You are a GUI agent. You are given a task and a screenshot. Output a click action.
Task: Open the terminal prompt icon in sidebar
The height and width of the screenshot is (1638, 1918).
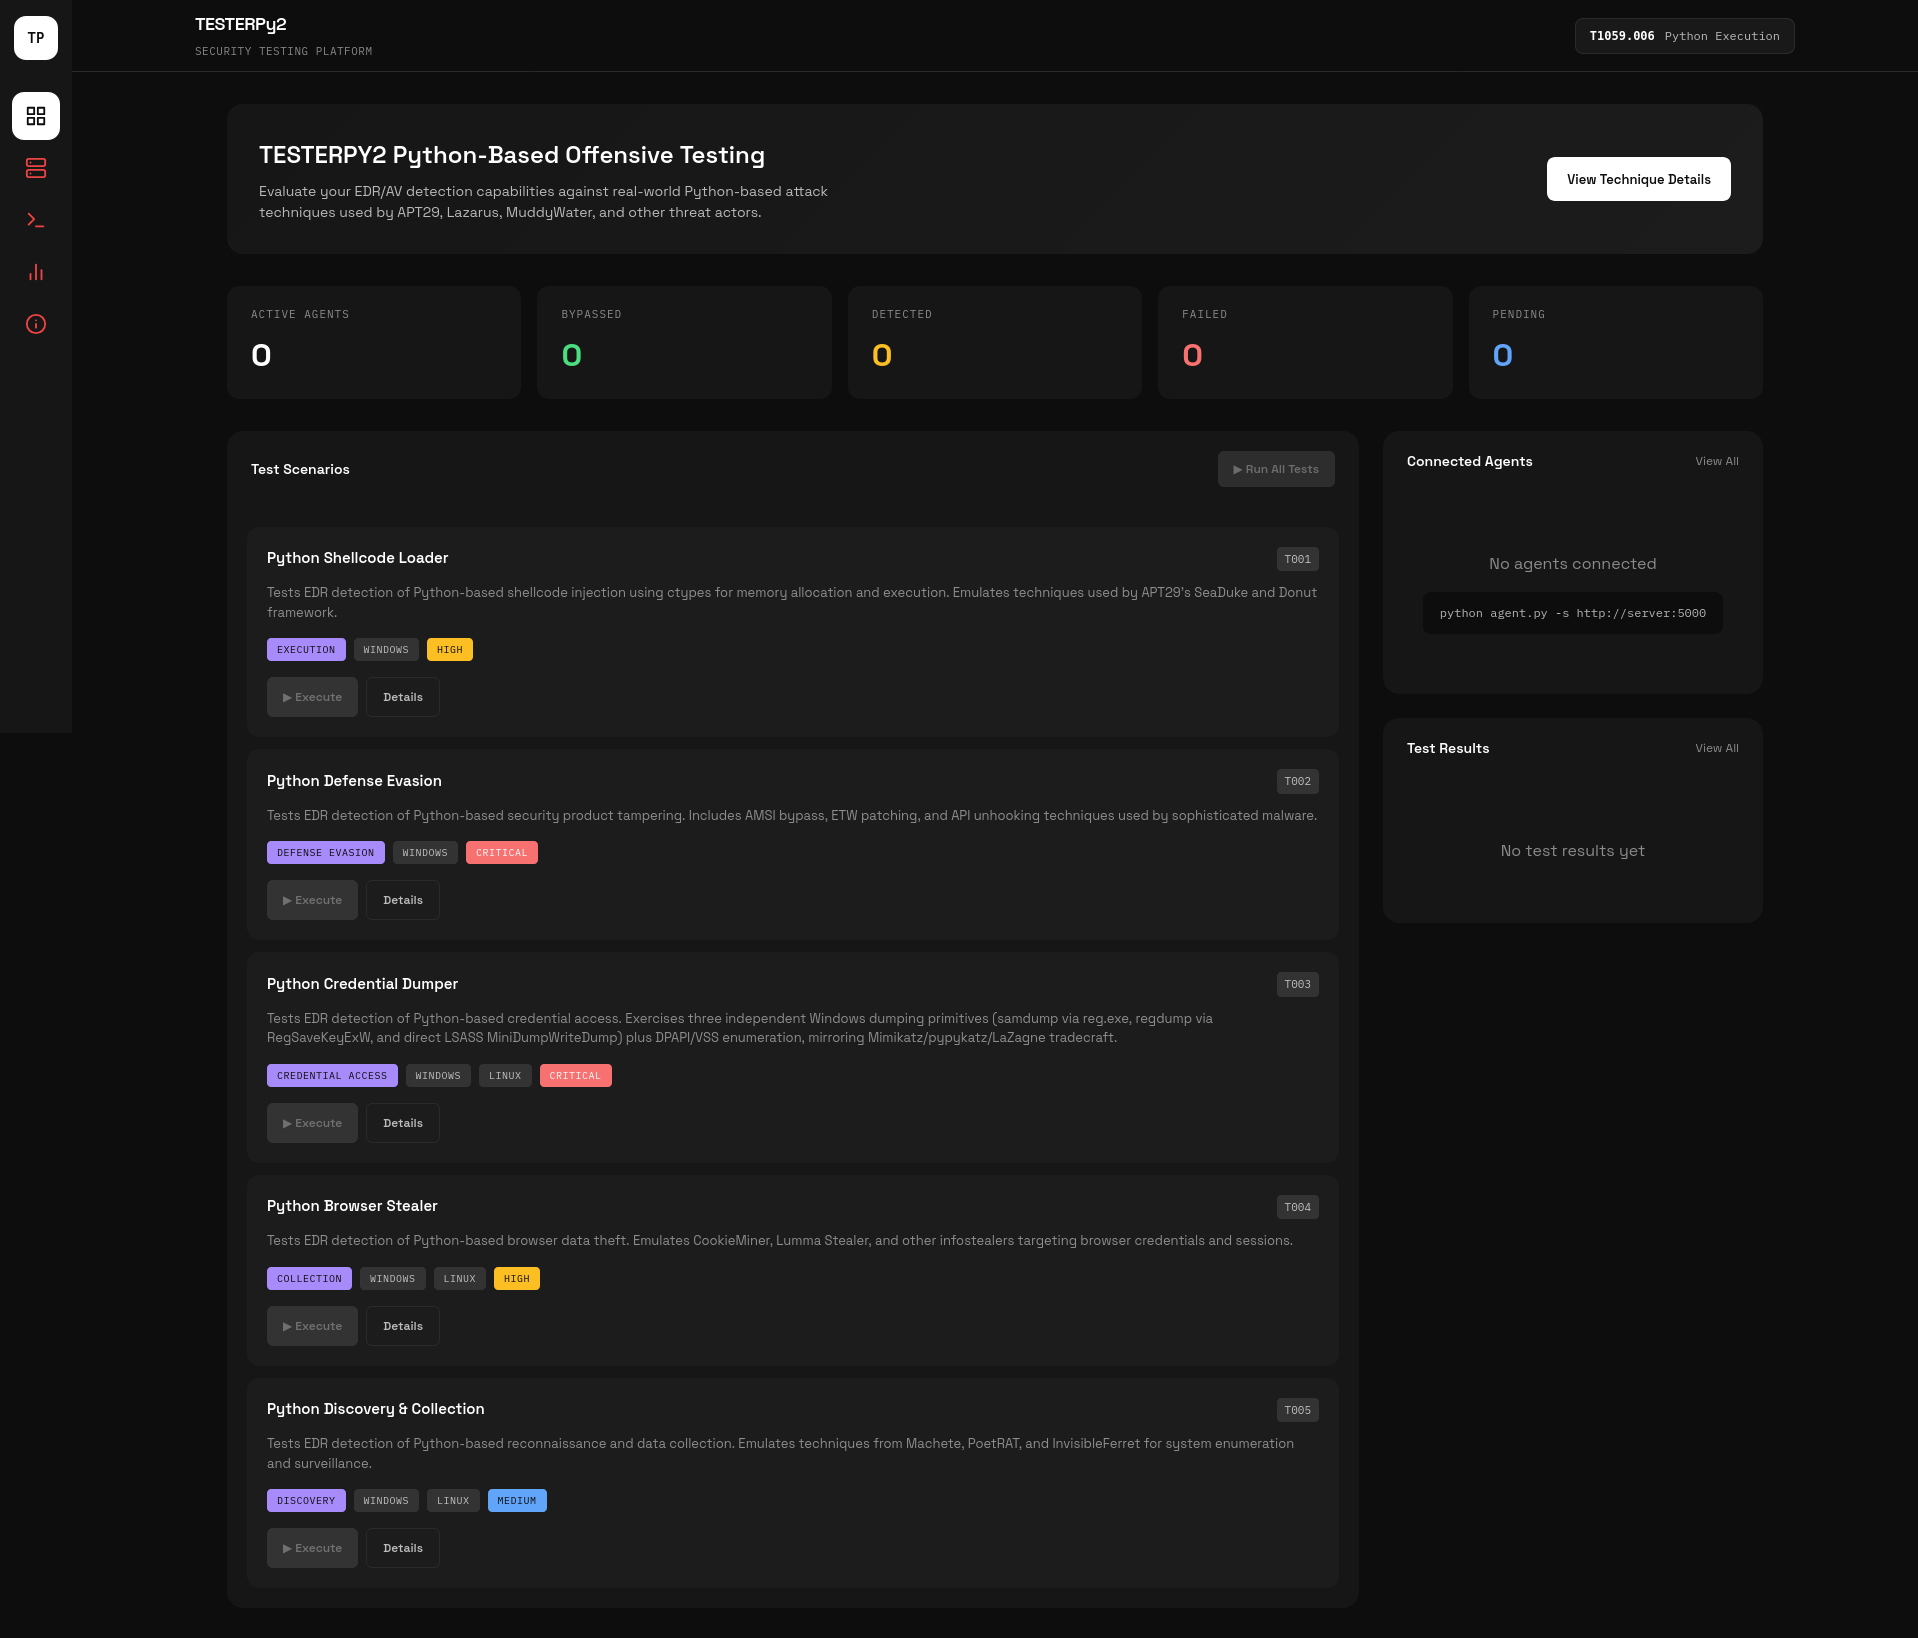click(x=36, y=220)
